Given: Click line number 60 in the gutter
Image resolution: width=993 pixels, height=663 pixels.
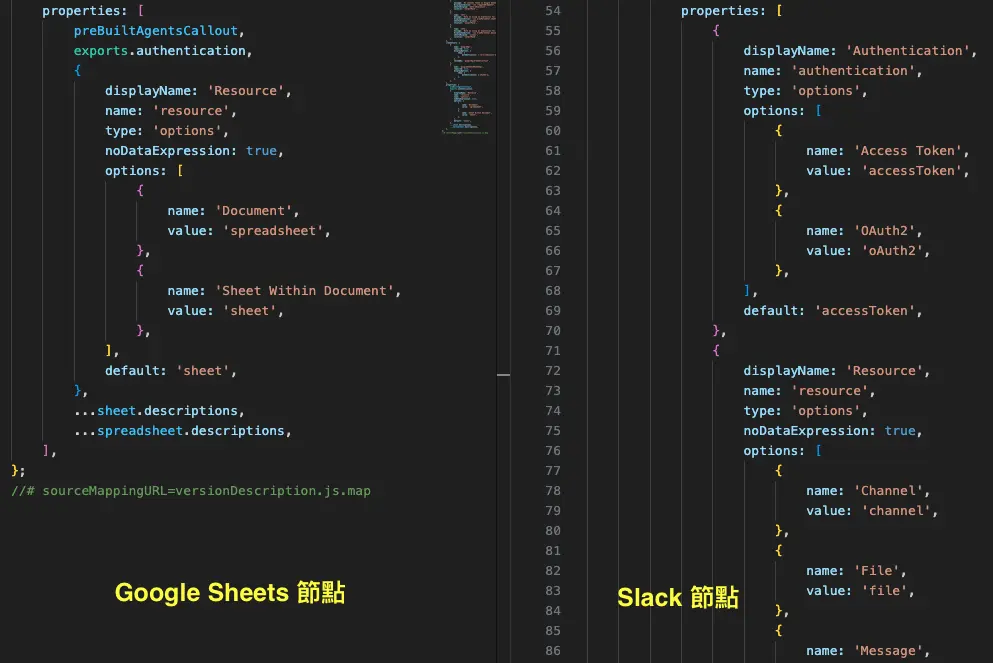Looking at the screenshot, I should [553, 130].
